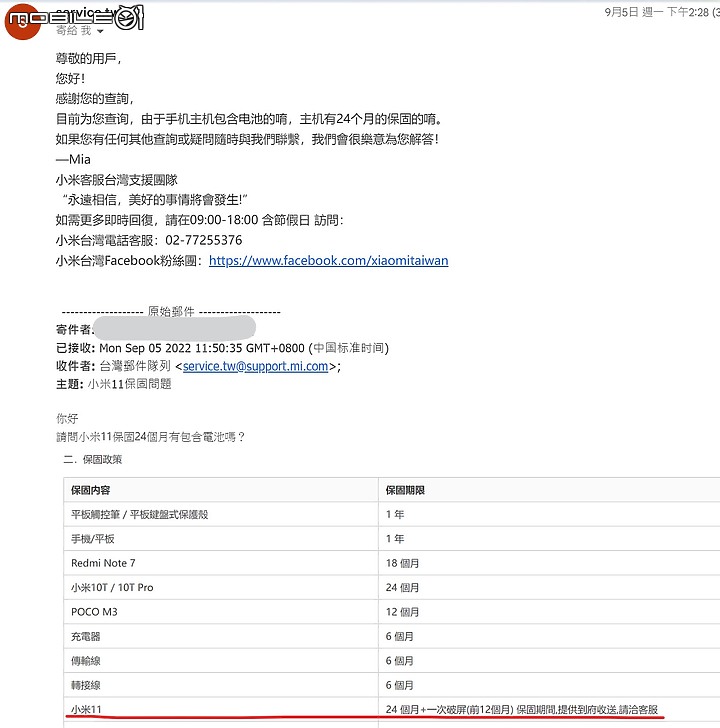Image resolution: width=720 pixels, height=728 pixels.
Task: Click the signature line —Mia
Action: point(73,159)
